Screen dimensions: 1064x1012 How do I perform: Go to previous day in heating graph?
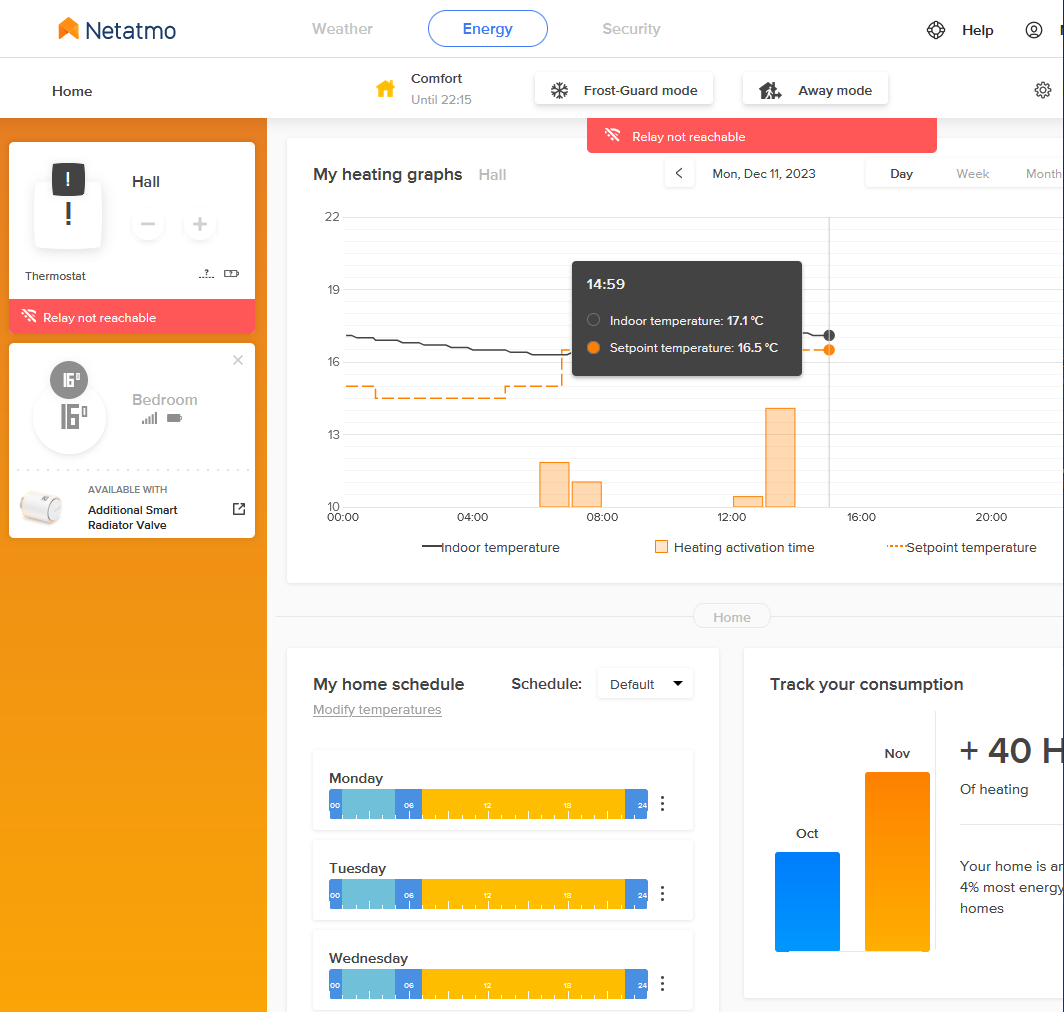(679, 173)
